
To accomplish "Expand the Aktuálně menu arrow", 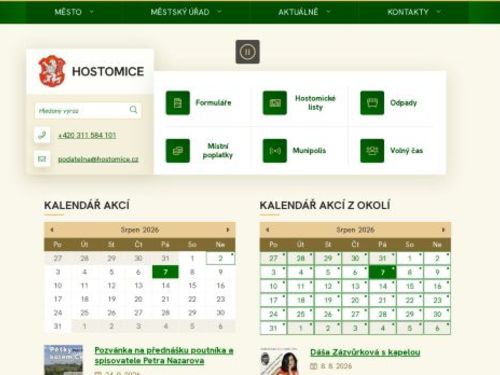I will (328, 12).
